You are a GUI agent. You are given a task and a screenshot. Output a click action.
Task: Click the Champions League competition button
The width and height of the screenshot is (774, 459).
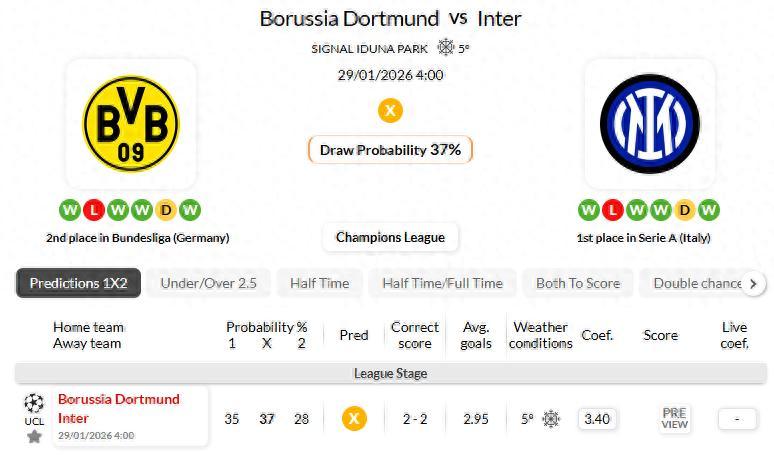(x=390, y=237)
